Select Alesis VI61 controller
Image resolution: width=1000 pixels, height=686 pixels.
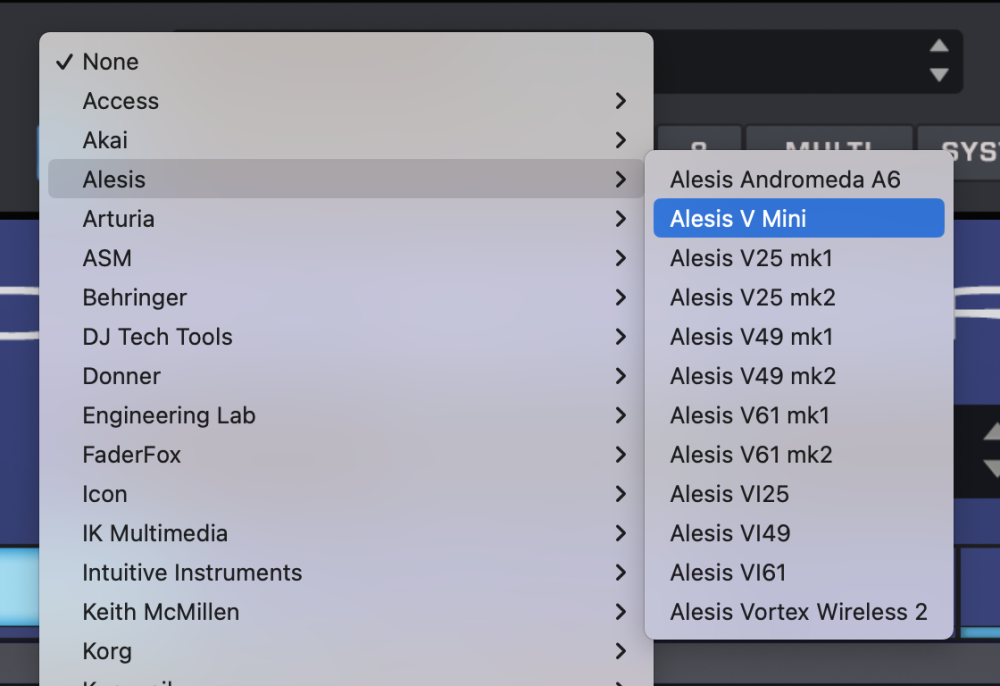pos(727,573)
